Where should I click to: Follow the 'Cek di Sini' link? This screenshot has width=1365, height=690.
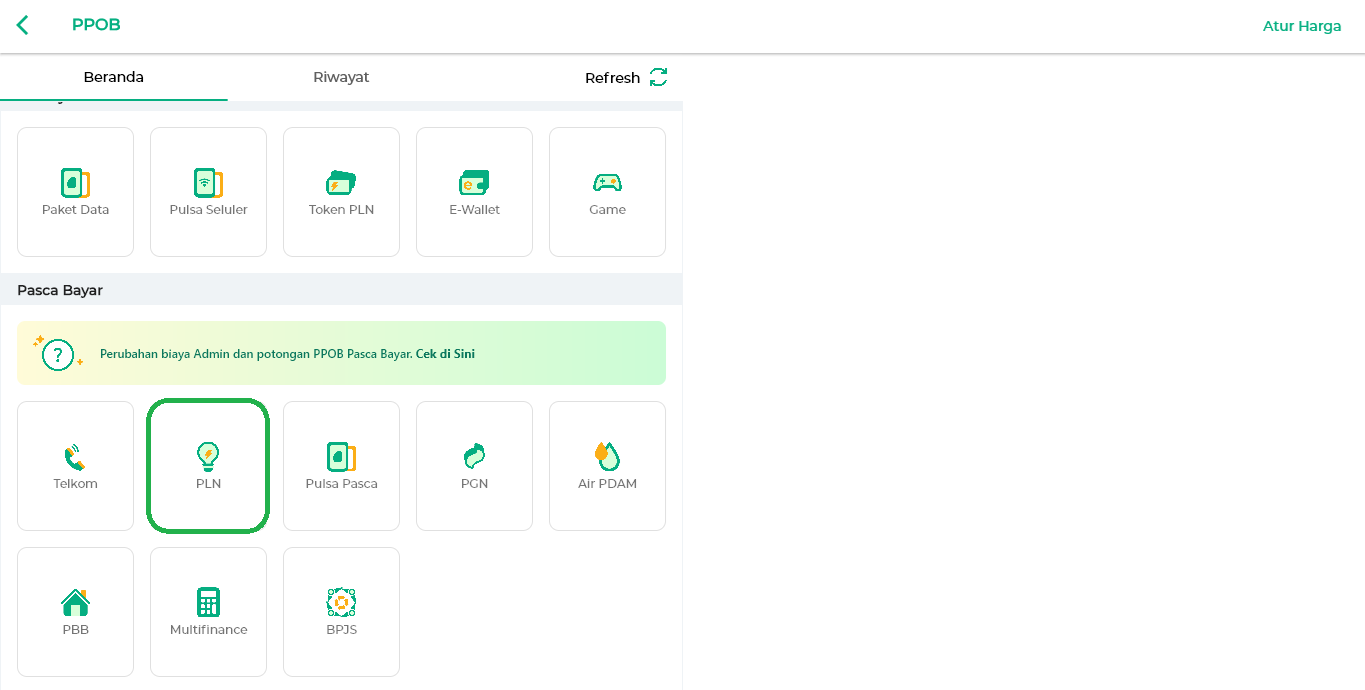pyautogui.click(x=445, y=354)
